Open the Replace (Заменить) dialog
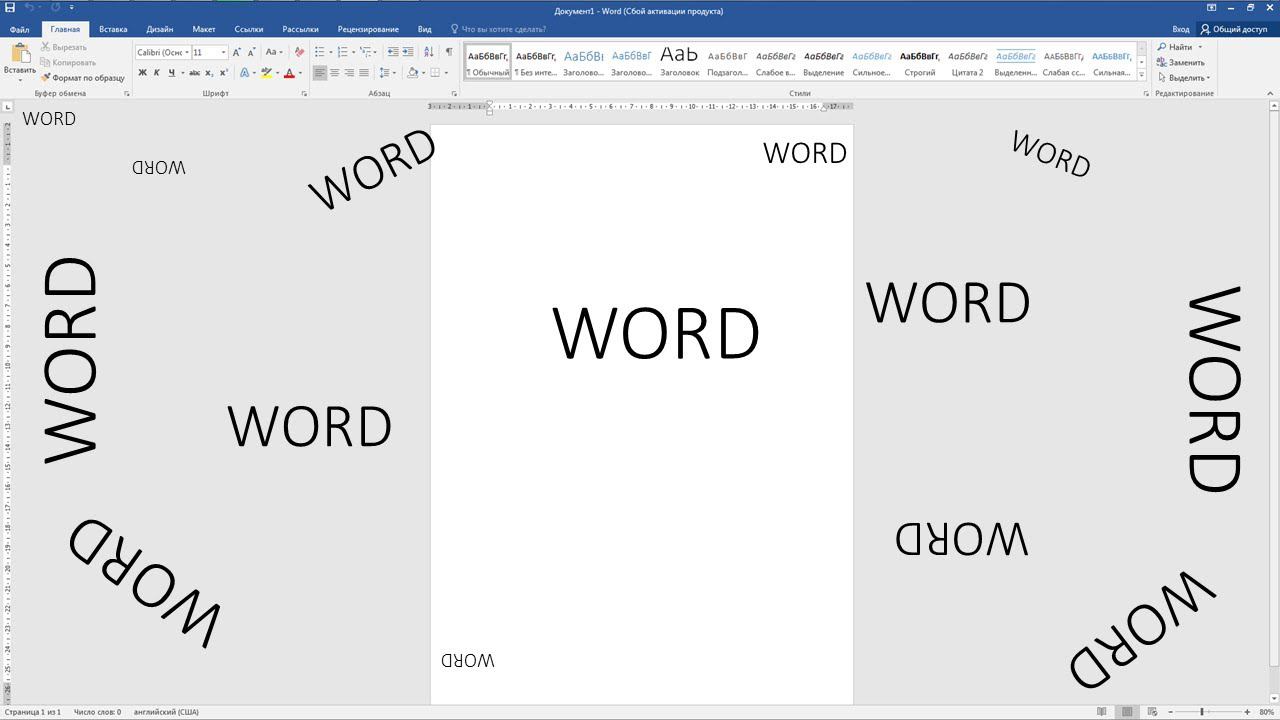Image resolution: width=1280 pixels, height=720 pixels. click(x=1180, y=62)
